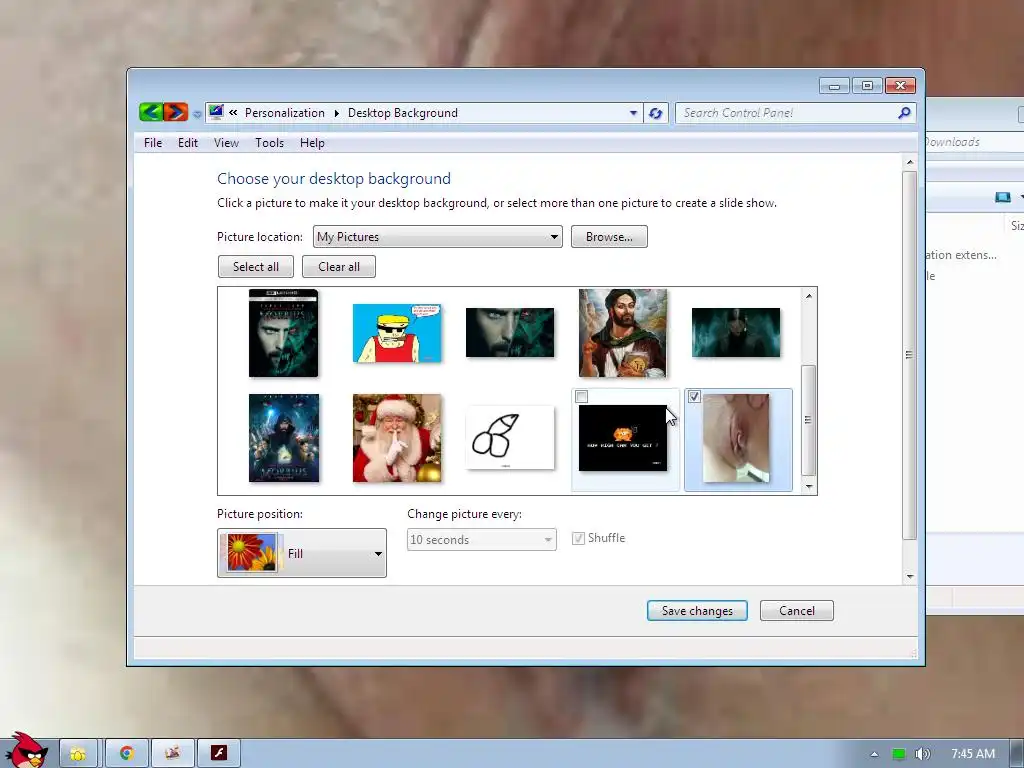The width and height of the screenshot is (1024, 768).
Task: Click the view icon in background window
Action: coord(1003,197)
